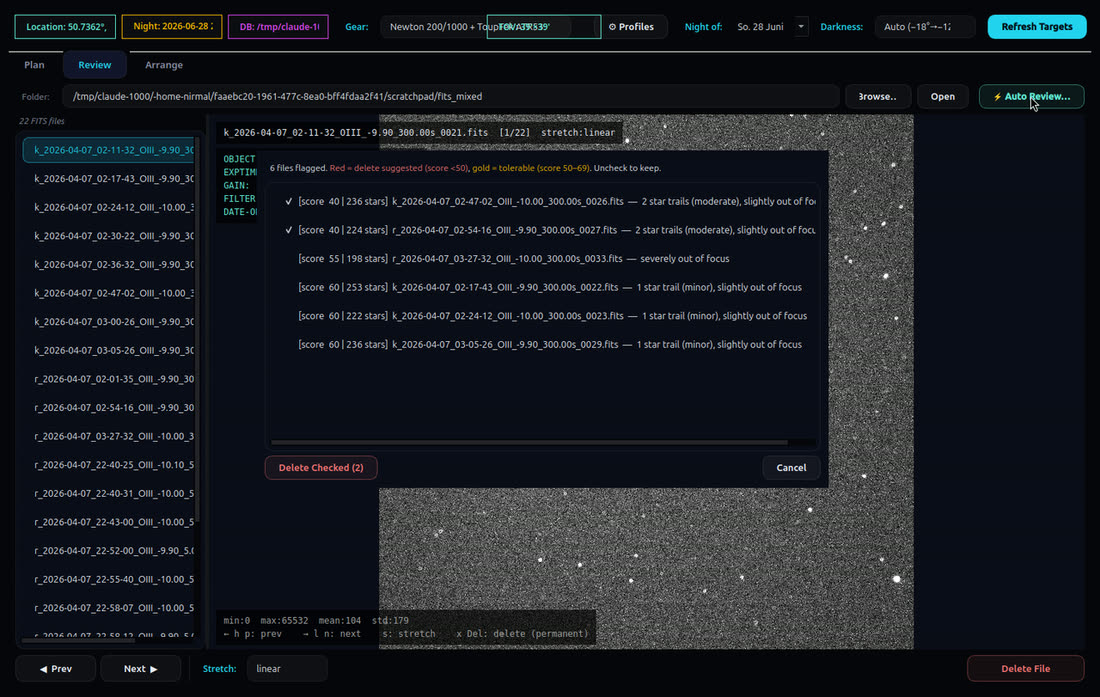Open the Profiles settings
1100x697 pixels.
click(x=631, y=27)
